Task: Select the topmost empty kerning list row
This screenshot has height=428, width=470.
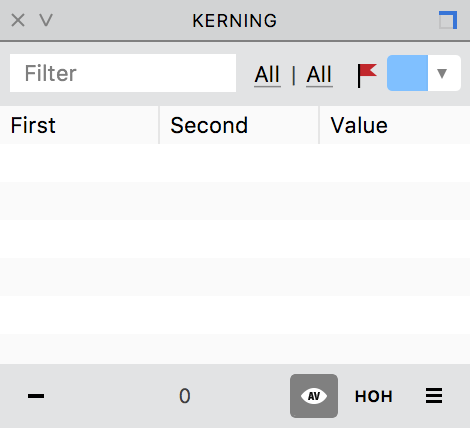Action: (235, 163)
